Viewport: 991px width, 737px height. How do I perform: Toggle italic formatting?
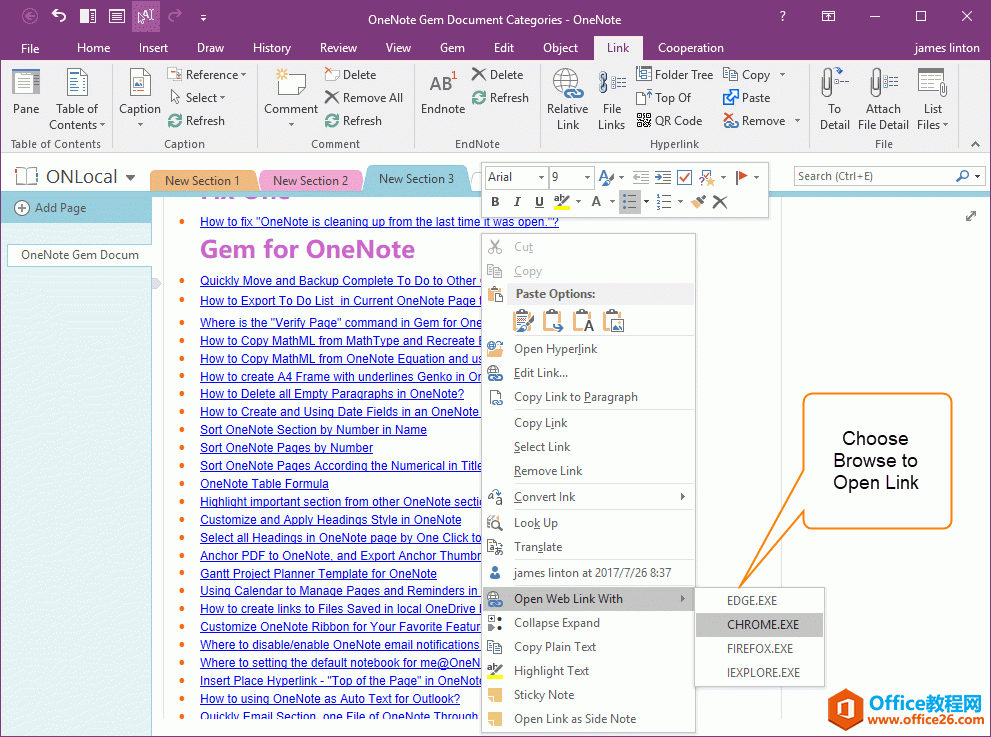pos(517,202)
